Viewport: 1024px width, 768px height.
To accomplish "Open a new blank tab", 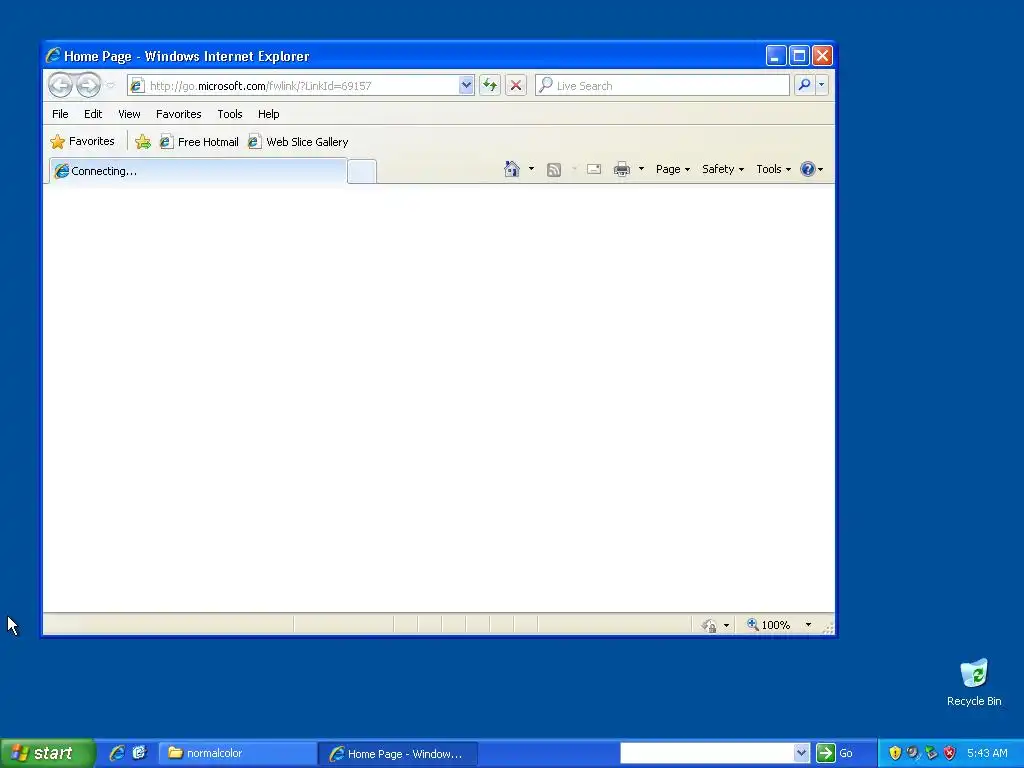I will tap(362, 172).
